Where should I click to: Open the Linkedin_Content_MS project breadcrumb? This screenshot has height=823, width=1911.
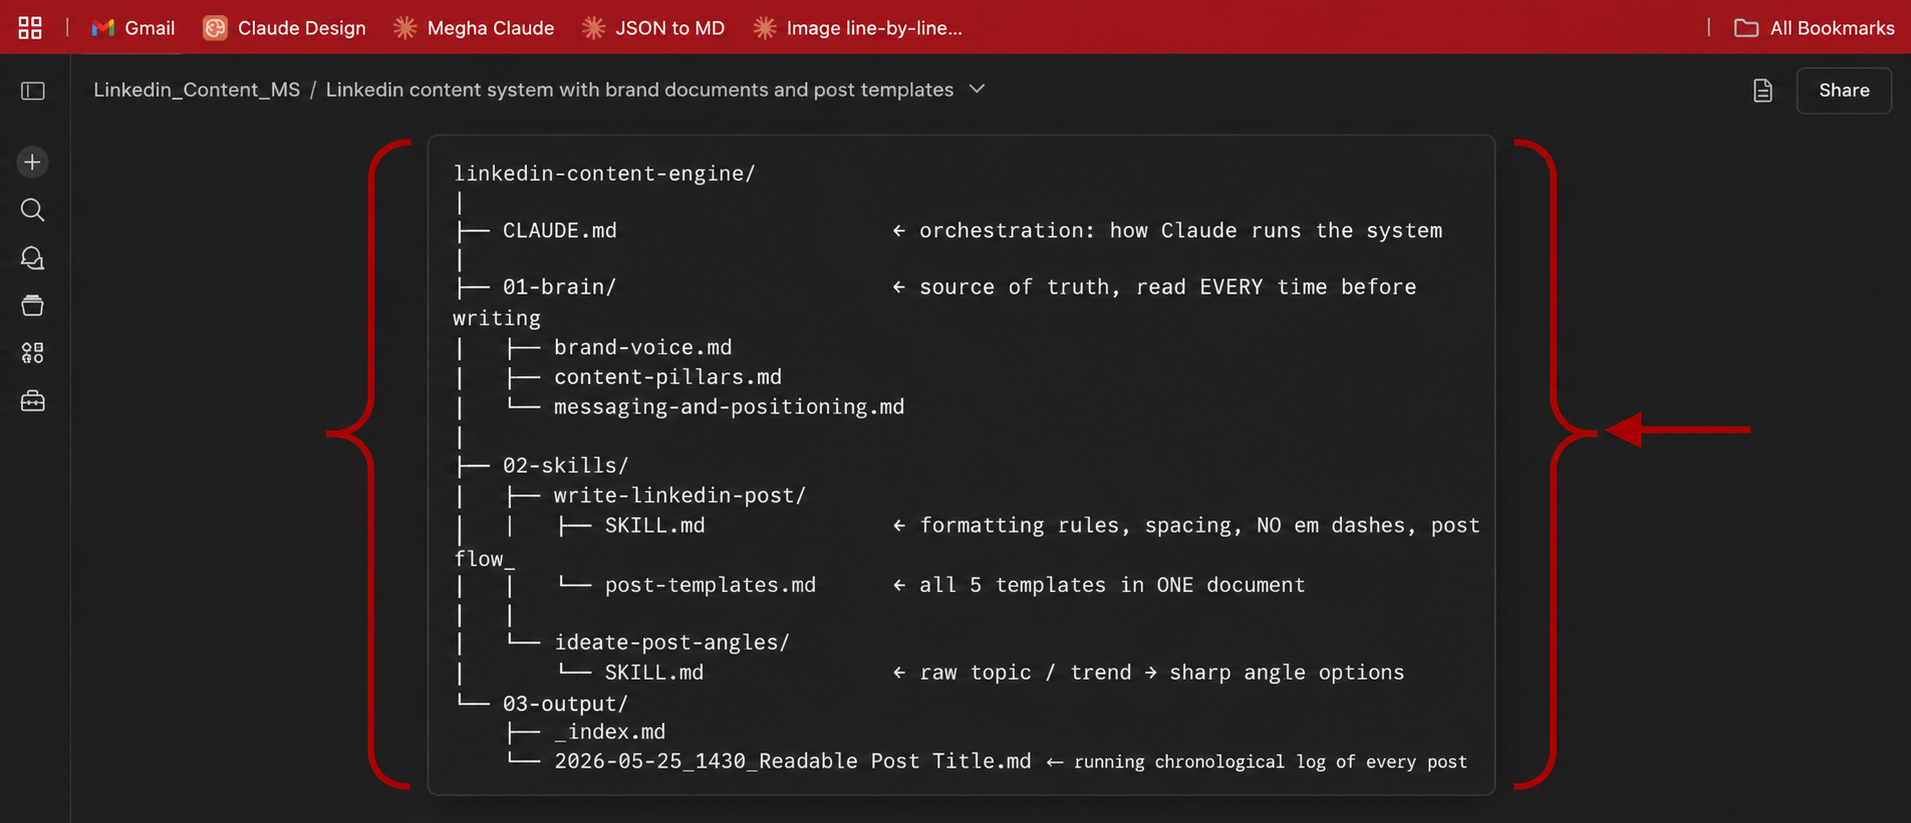(197, 89)
